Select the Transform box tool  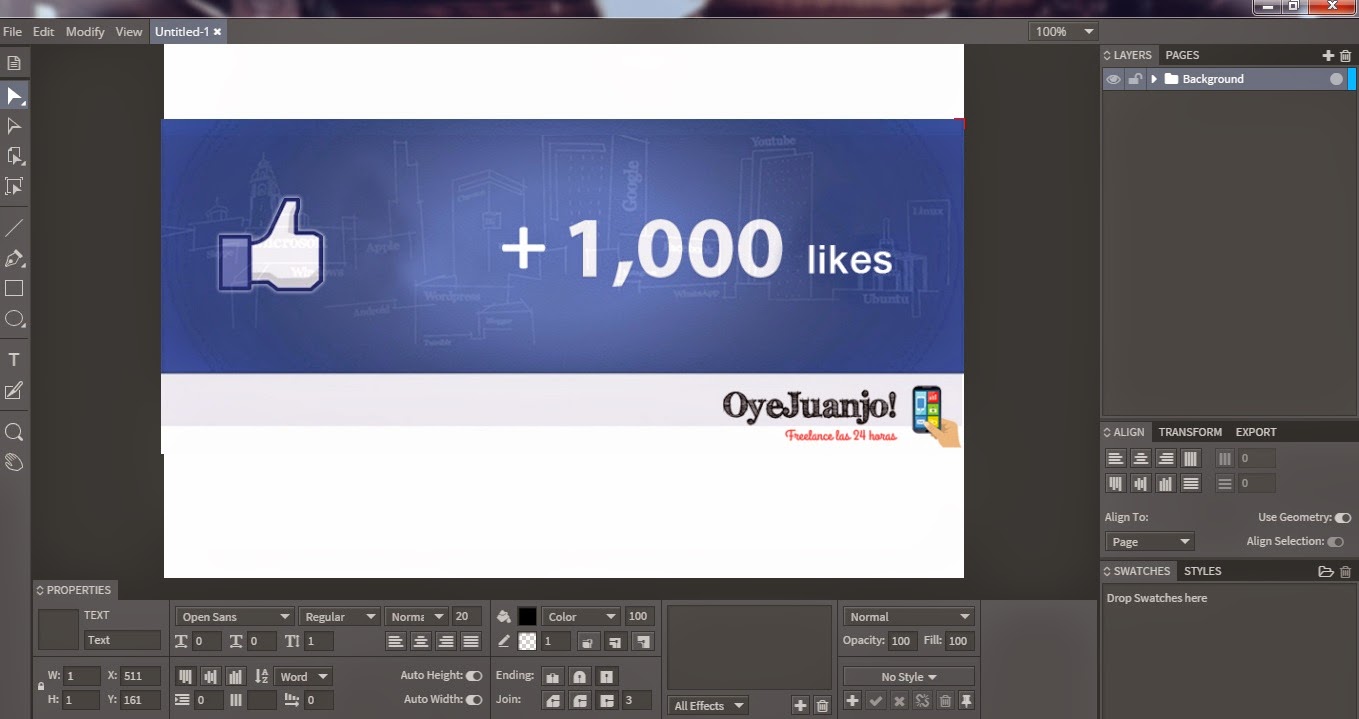(x=14, y=186)
